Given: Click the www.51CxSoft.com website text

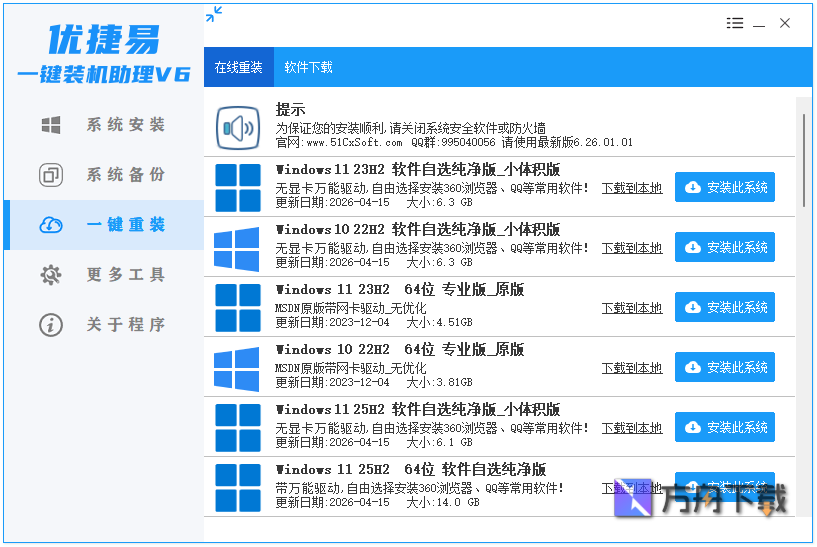Looking at the screenshot, I should (354, 142).
